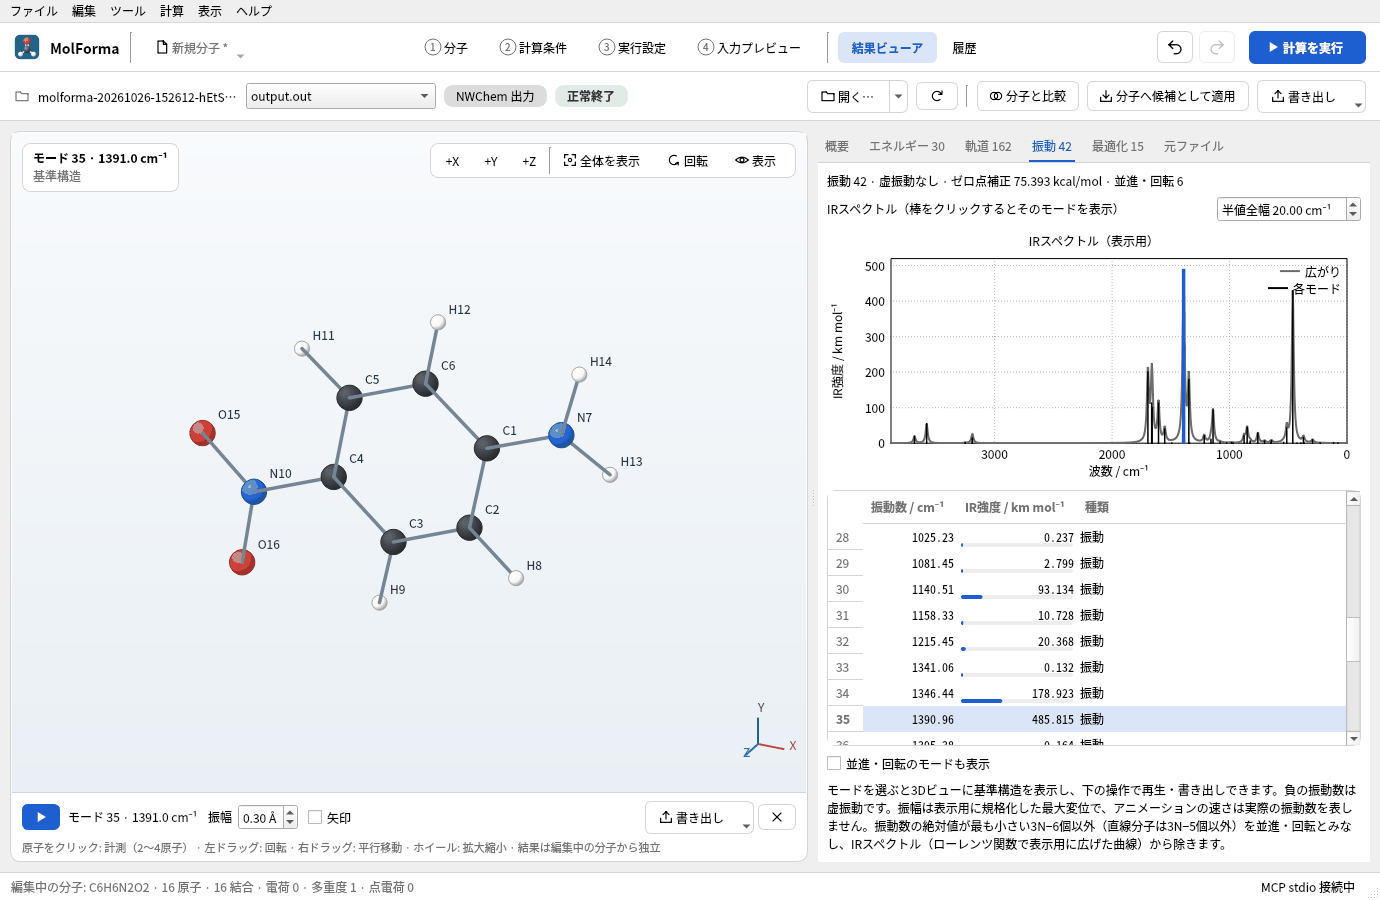
Task: Check 並進・回転のモードも表示 checkbox
Action: point(834,763)
